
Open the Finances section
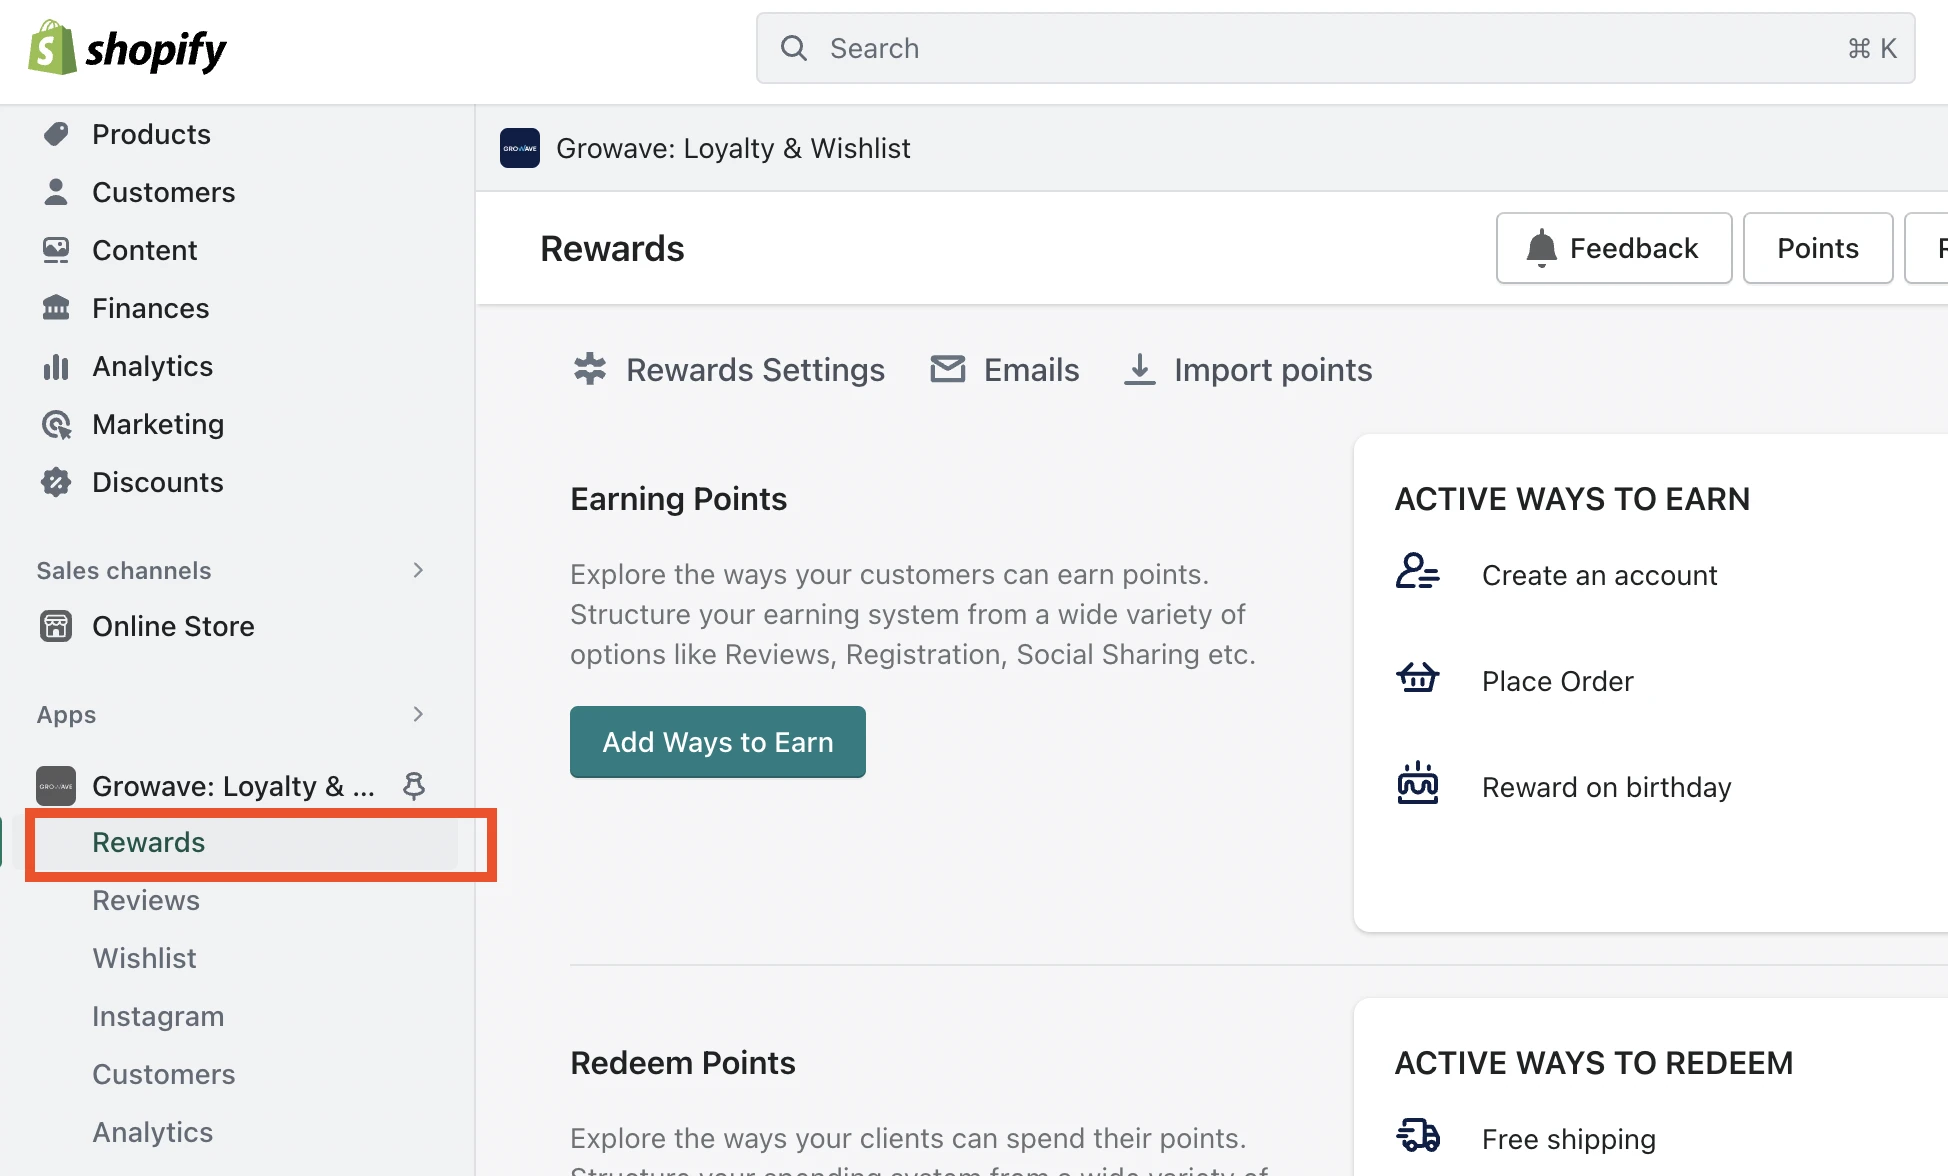point(150,308)
